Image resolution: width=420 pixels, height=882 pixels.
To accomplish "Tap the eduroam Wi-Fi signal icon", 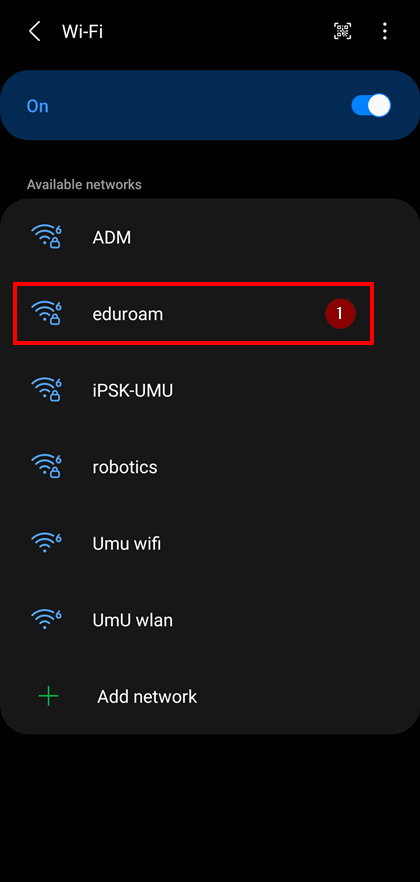I will pos(46,313).
